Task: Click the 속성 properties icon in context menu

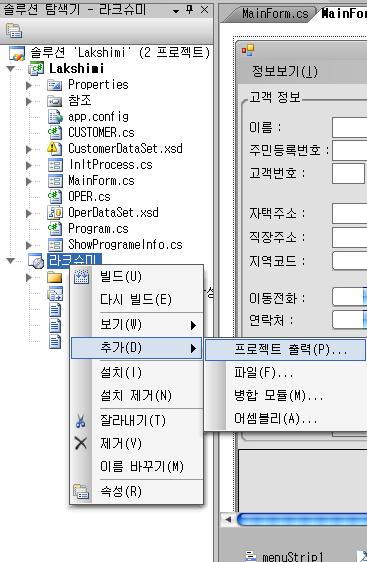Action: pos(81,491)
